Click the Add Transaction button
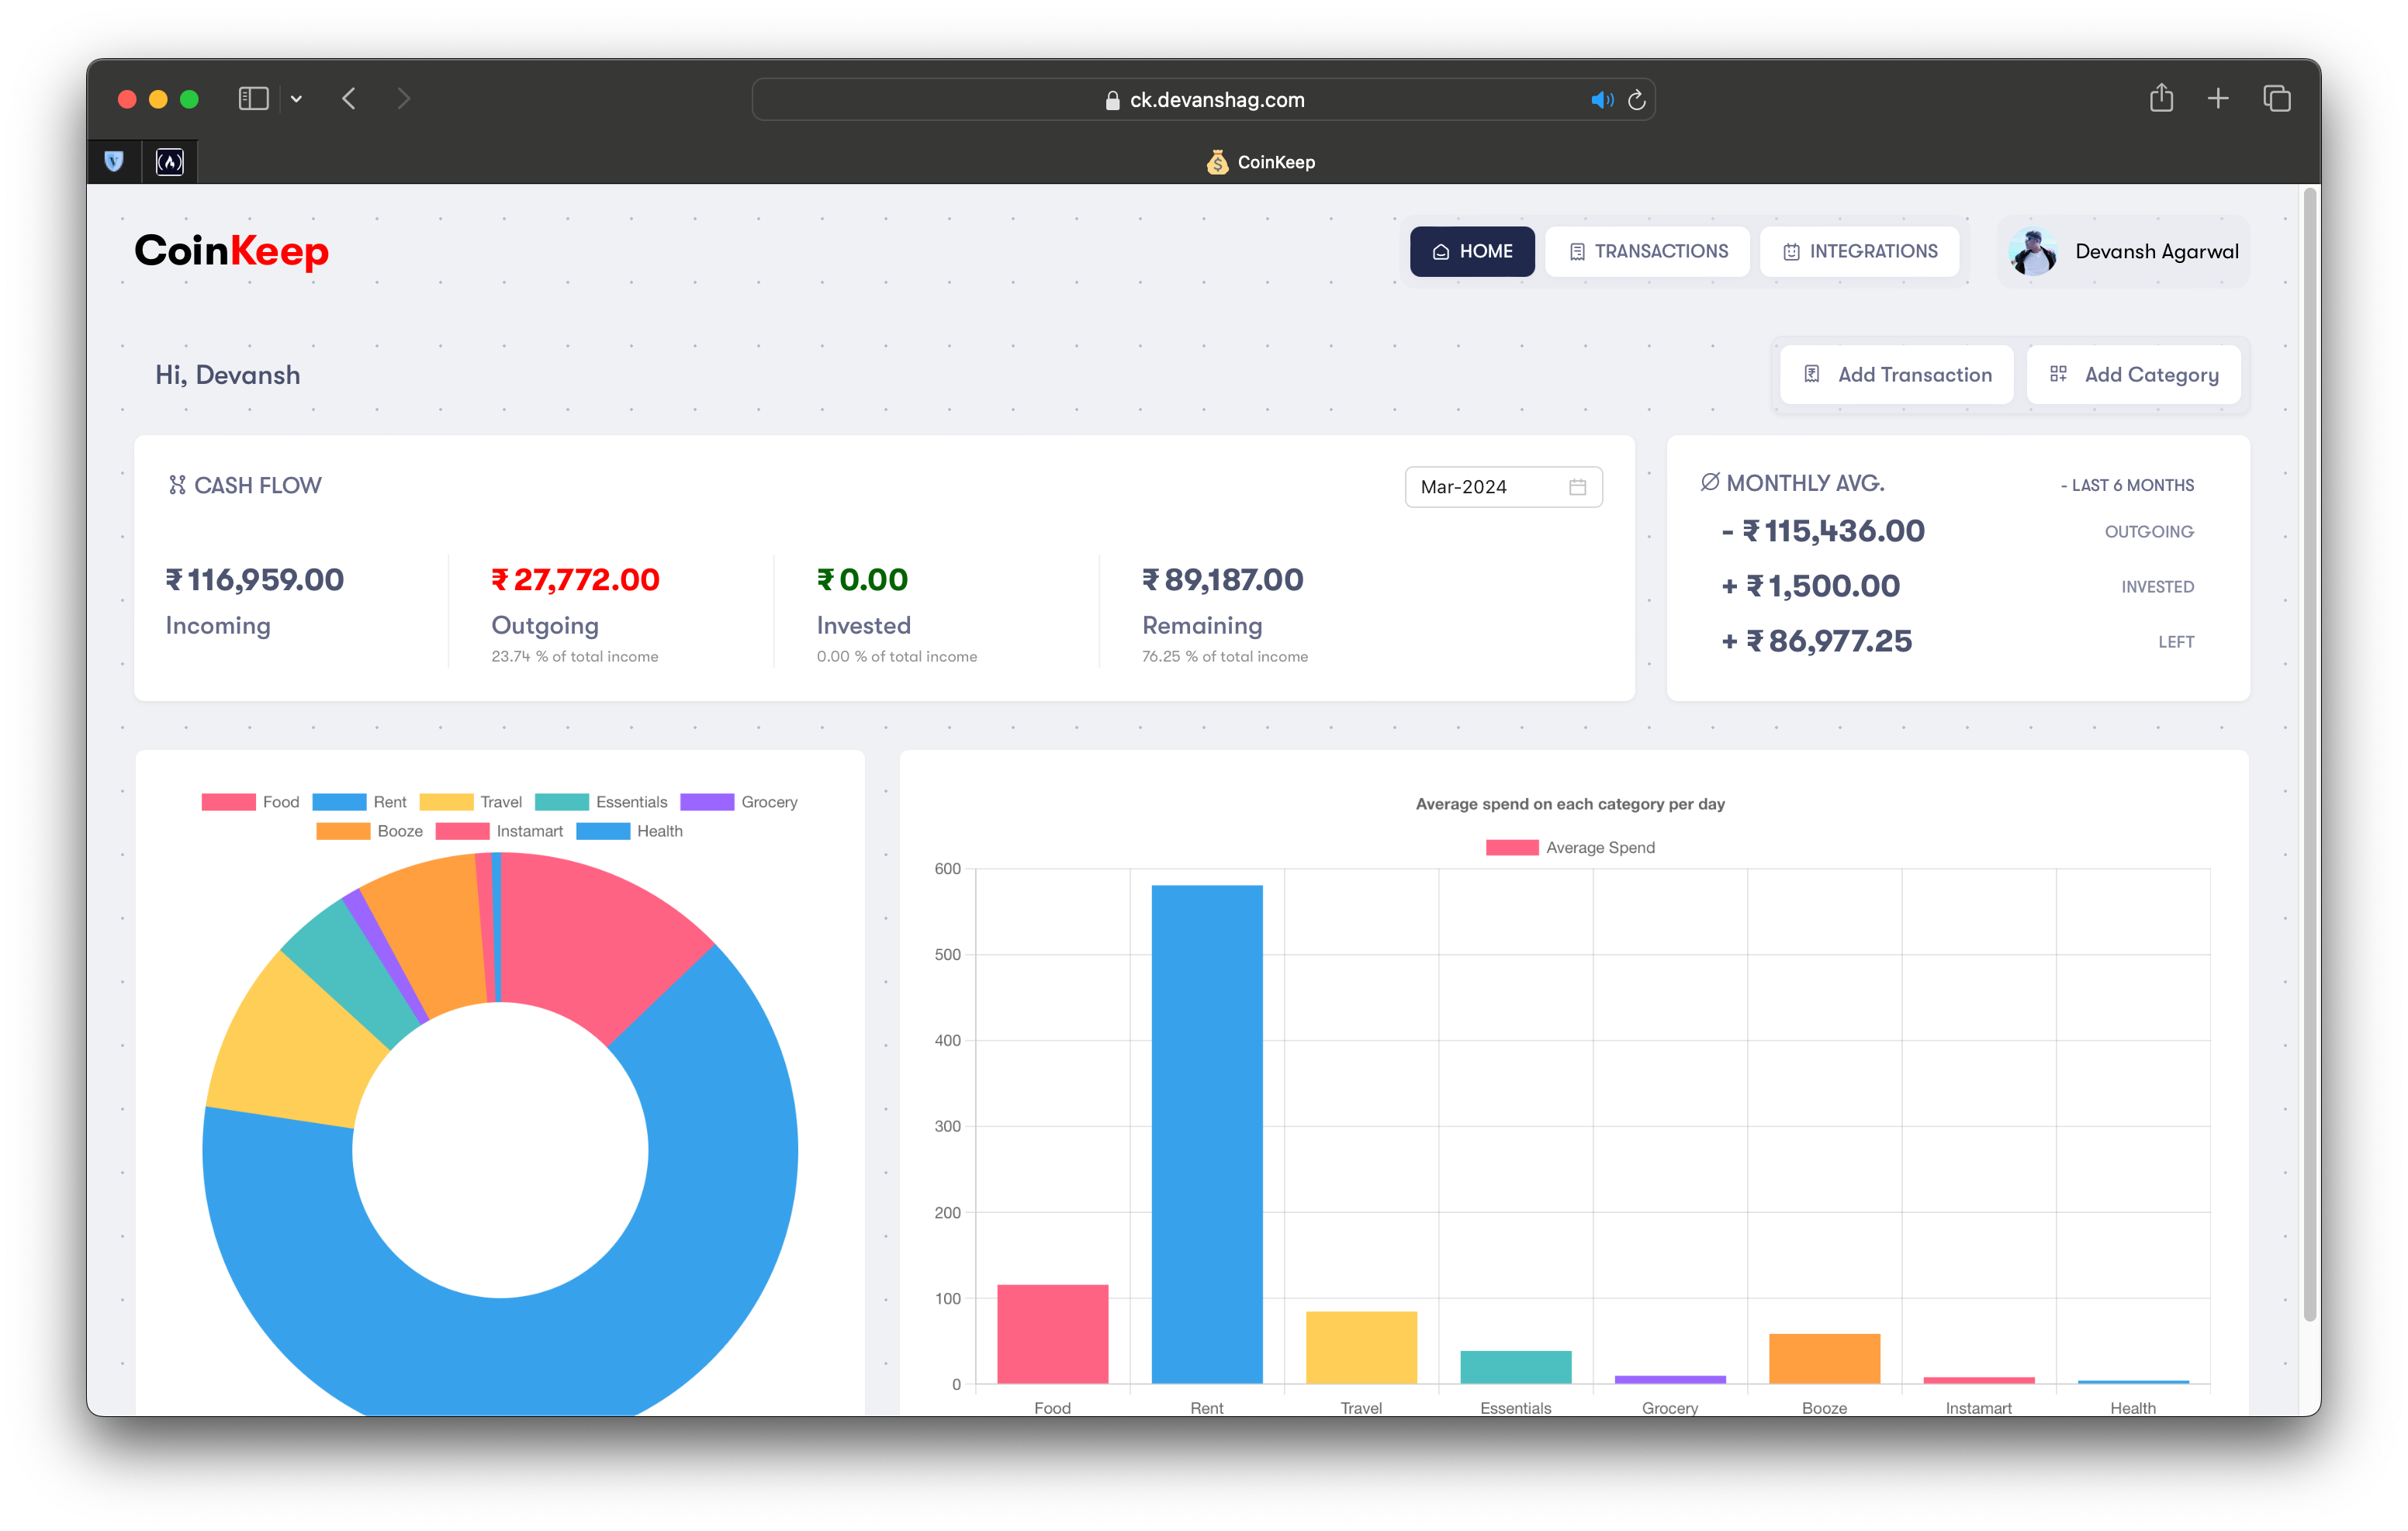This screenshot has width=2408, height=1531. click(x=1897, y=375)
